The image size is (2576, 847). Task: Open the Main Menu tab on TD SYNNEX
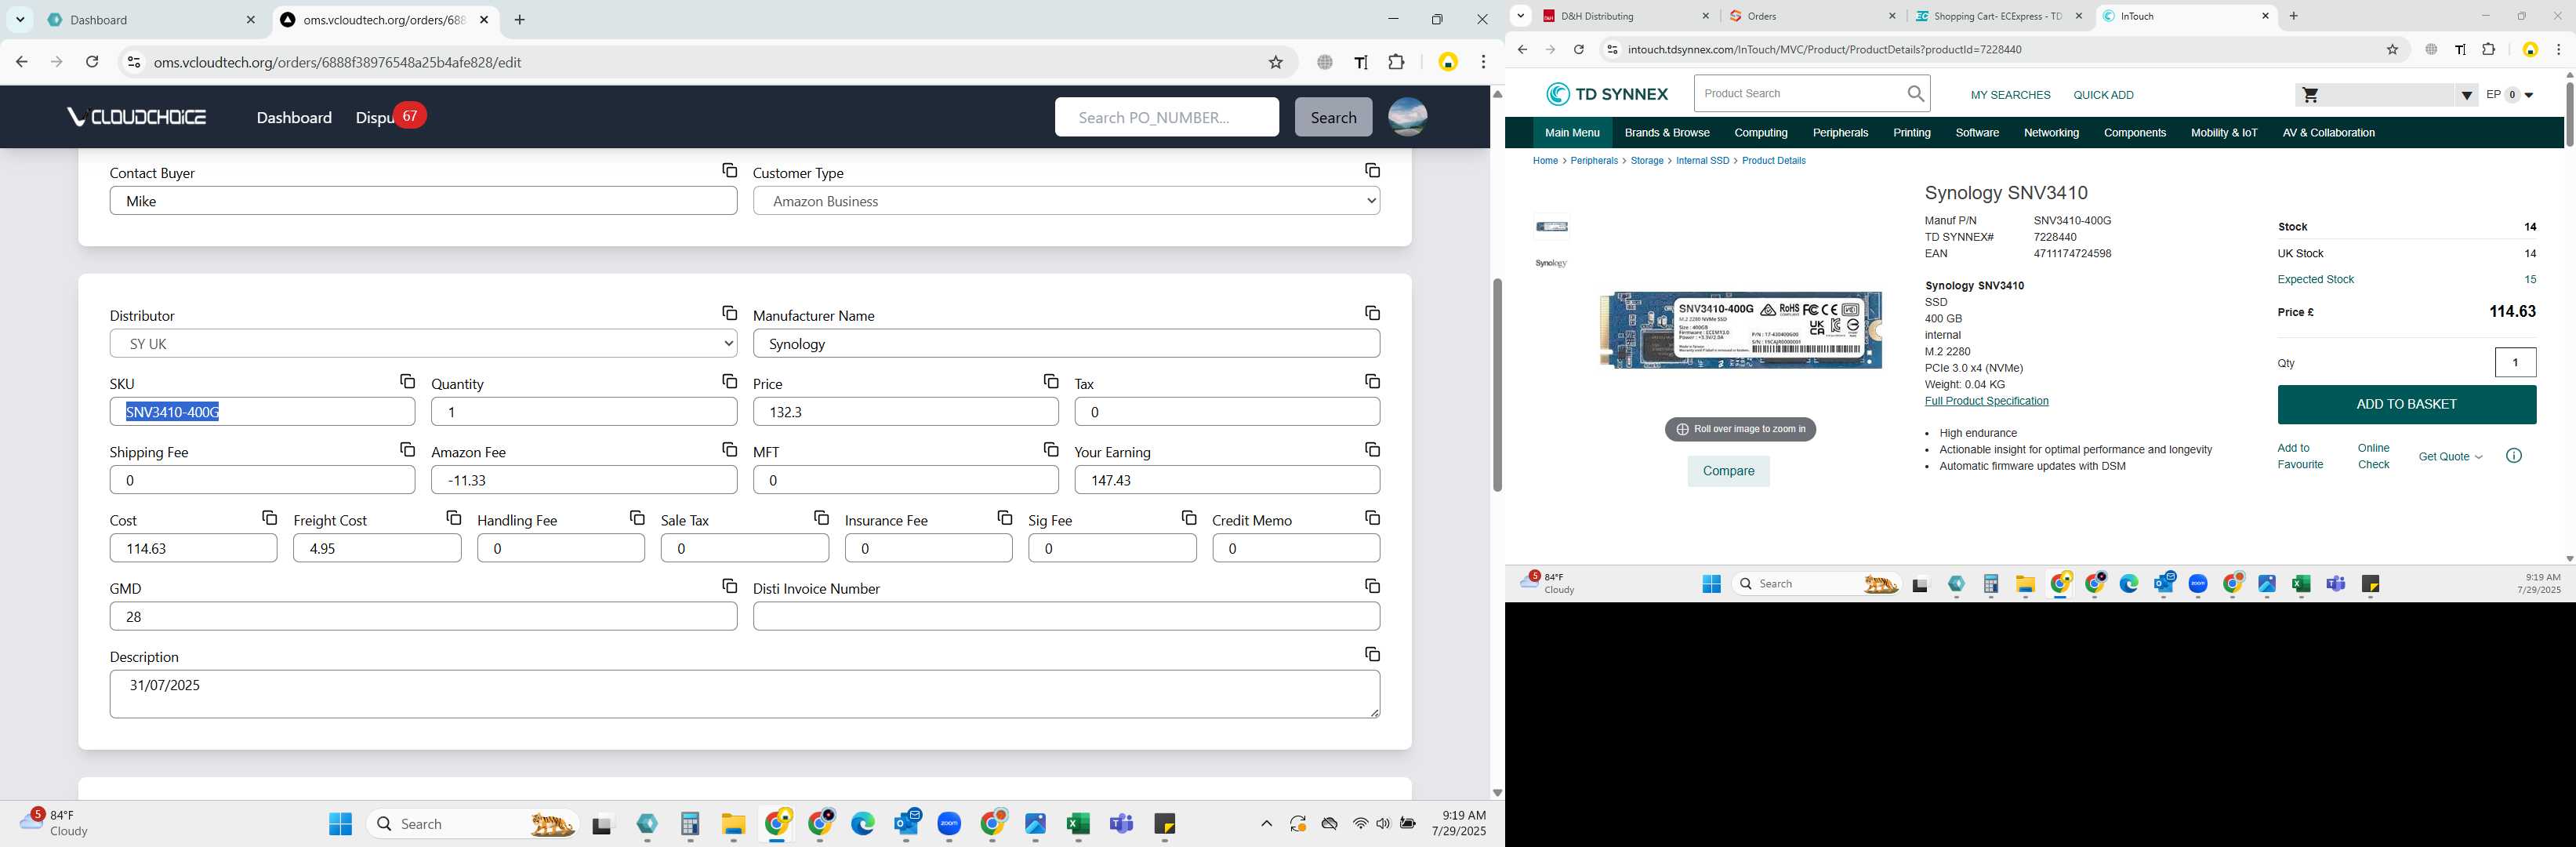pos(1571,133)
